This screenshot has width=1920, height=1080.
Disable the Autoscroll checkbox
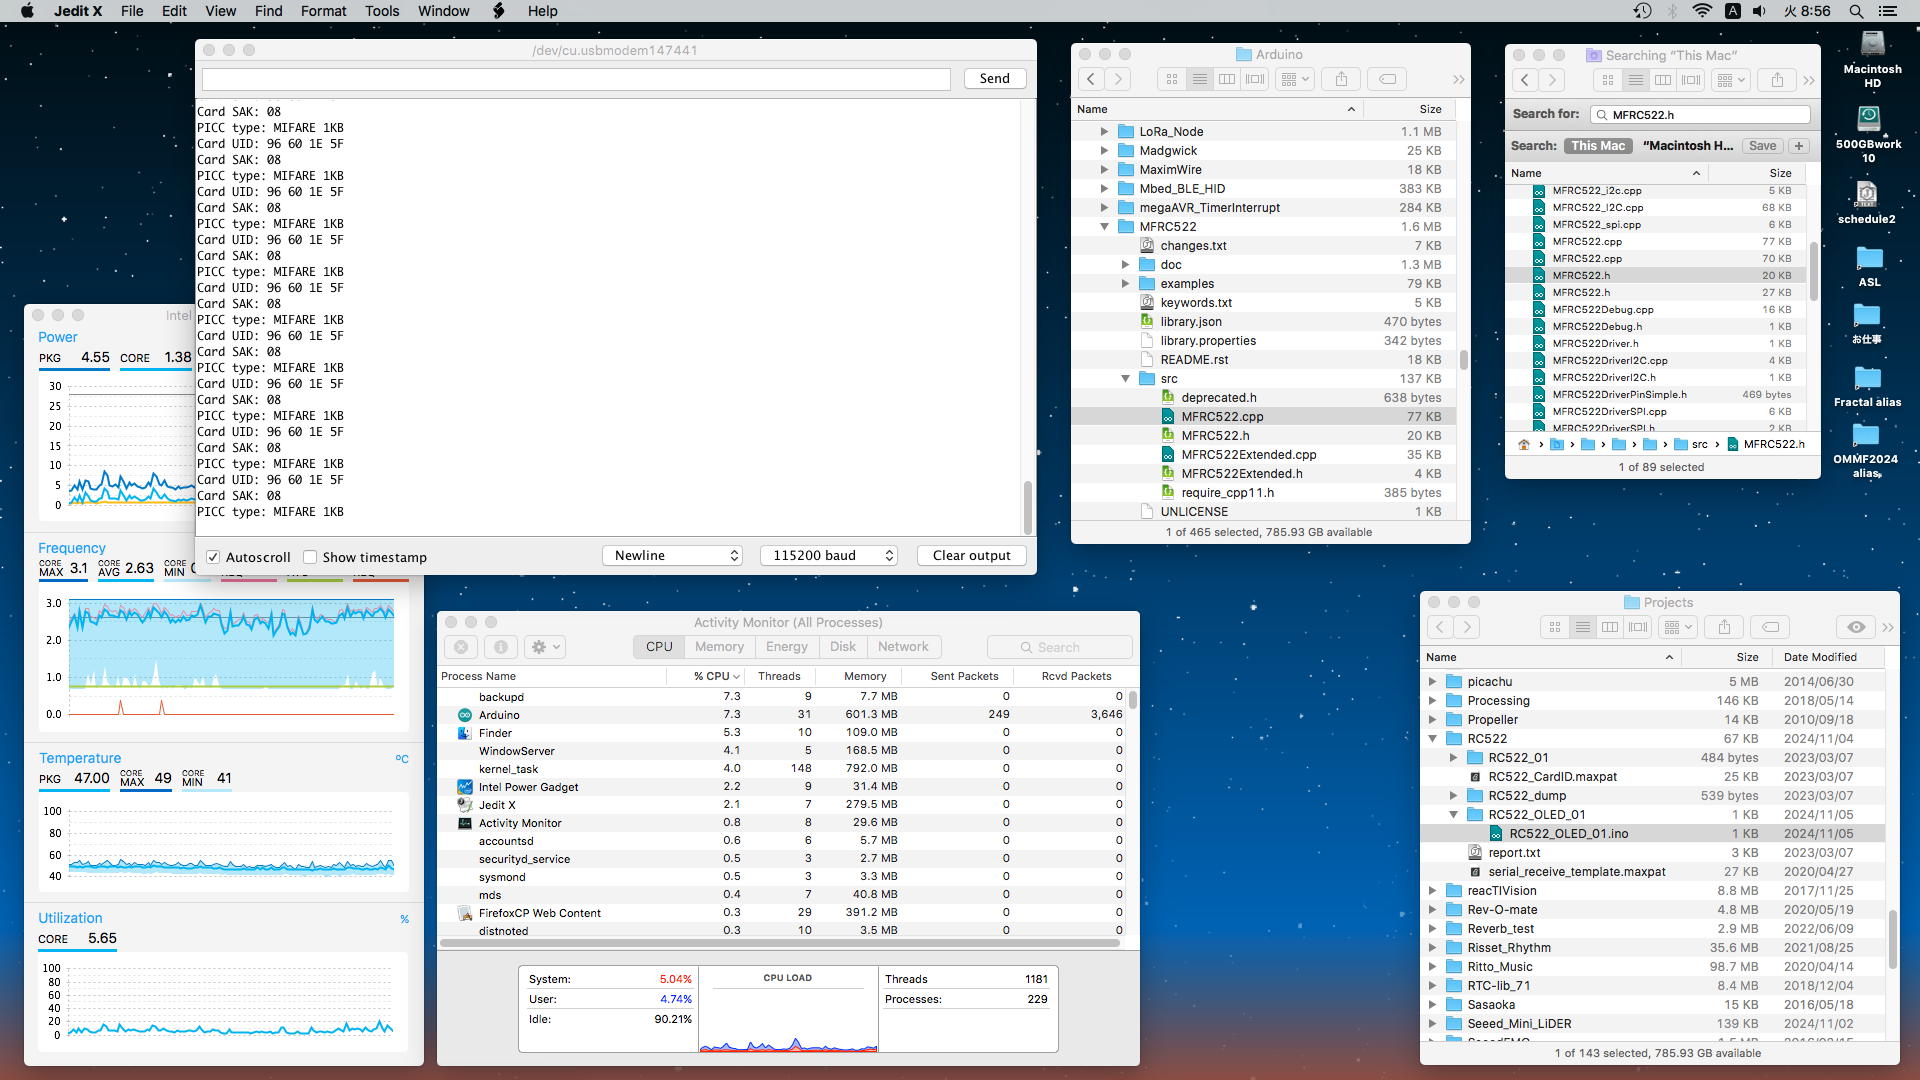click(x=213, y=557)
